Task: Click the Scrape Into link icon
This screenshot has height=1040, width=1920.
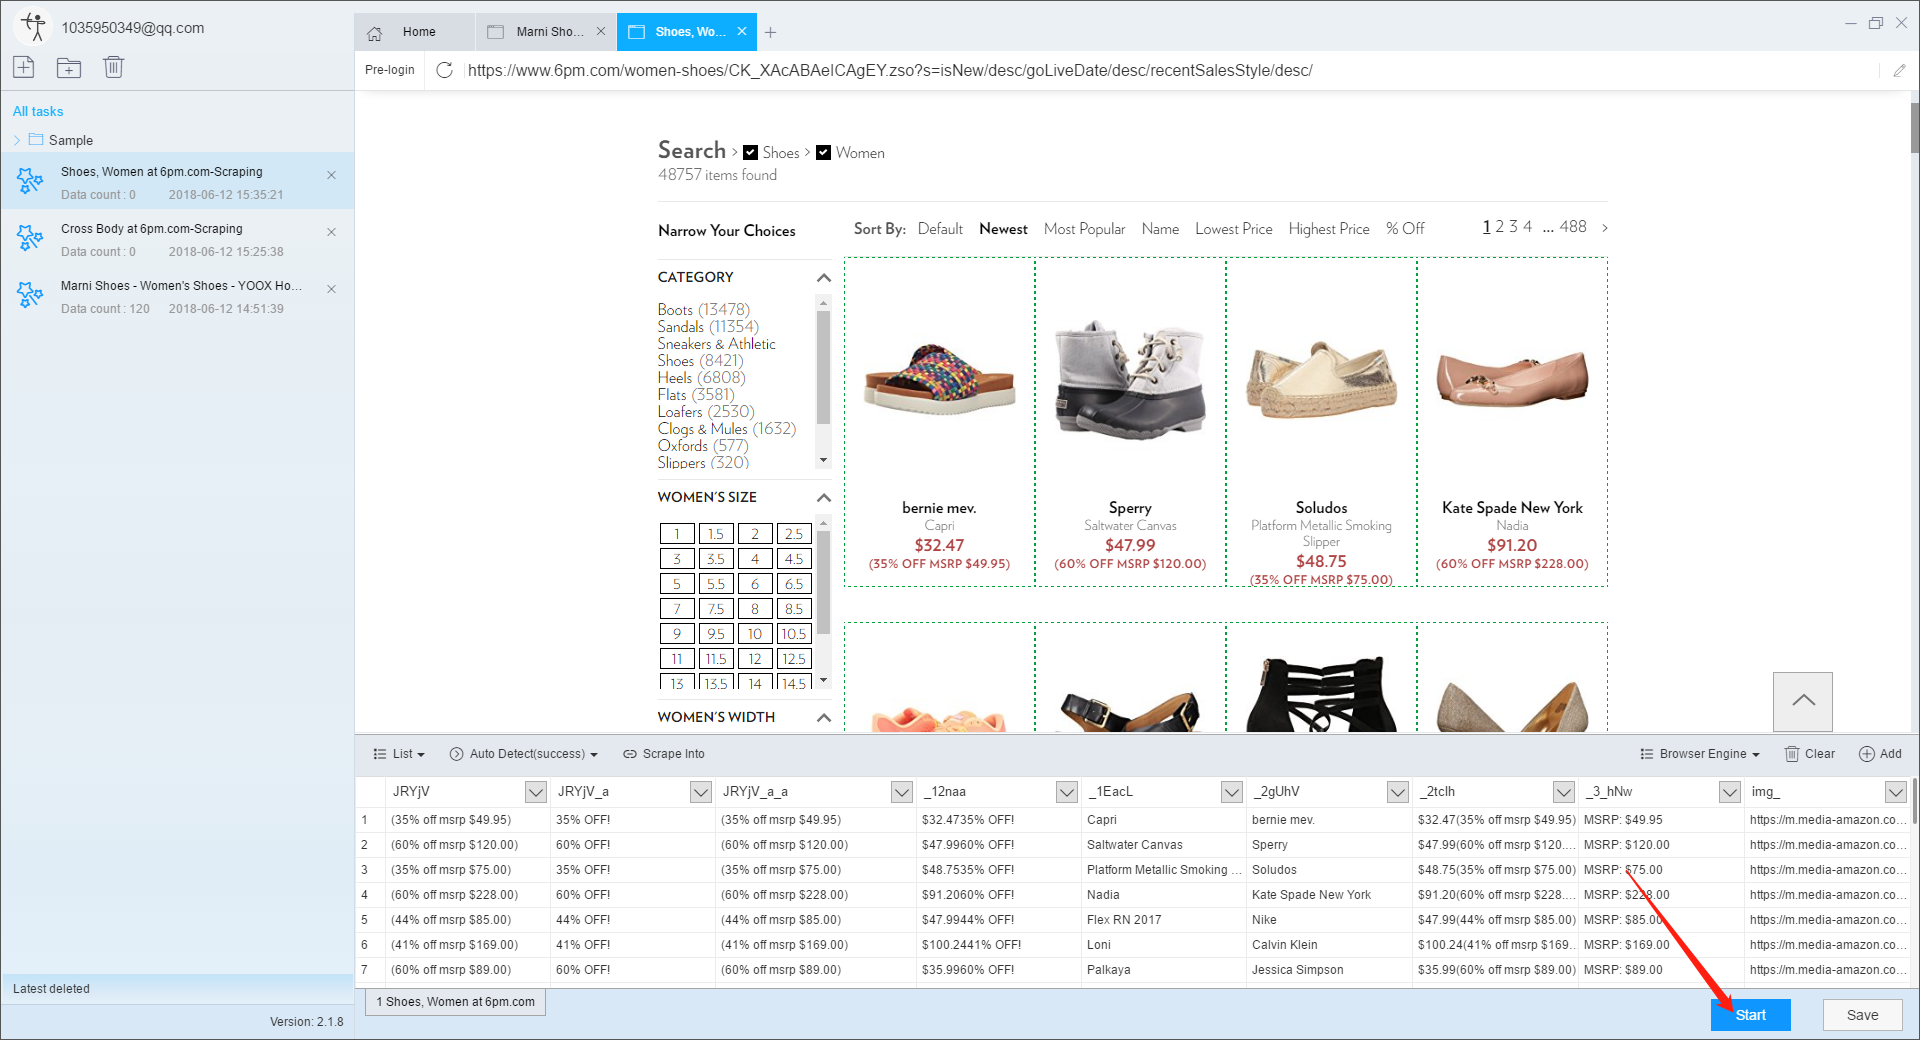Action: 630,754
